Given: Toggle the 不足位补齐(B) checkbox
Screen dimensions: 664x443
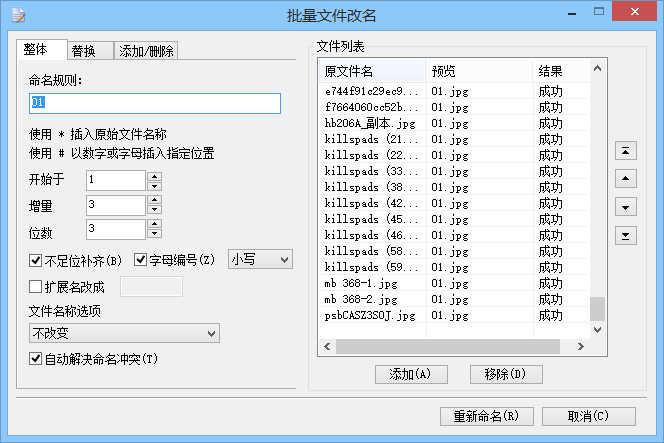Looking at the screenshot, I should click(36, 260).
